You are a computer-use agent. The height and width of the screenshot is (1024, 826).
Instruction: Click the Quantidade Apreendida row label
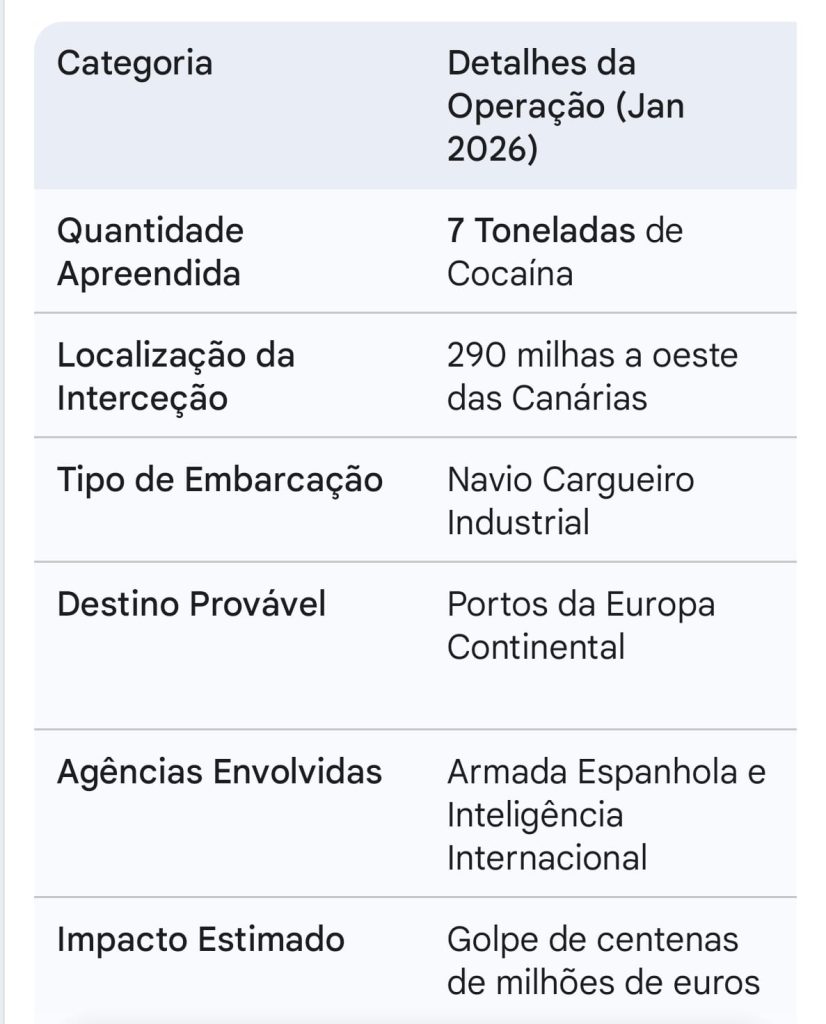tap(150, 252)
